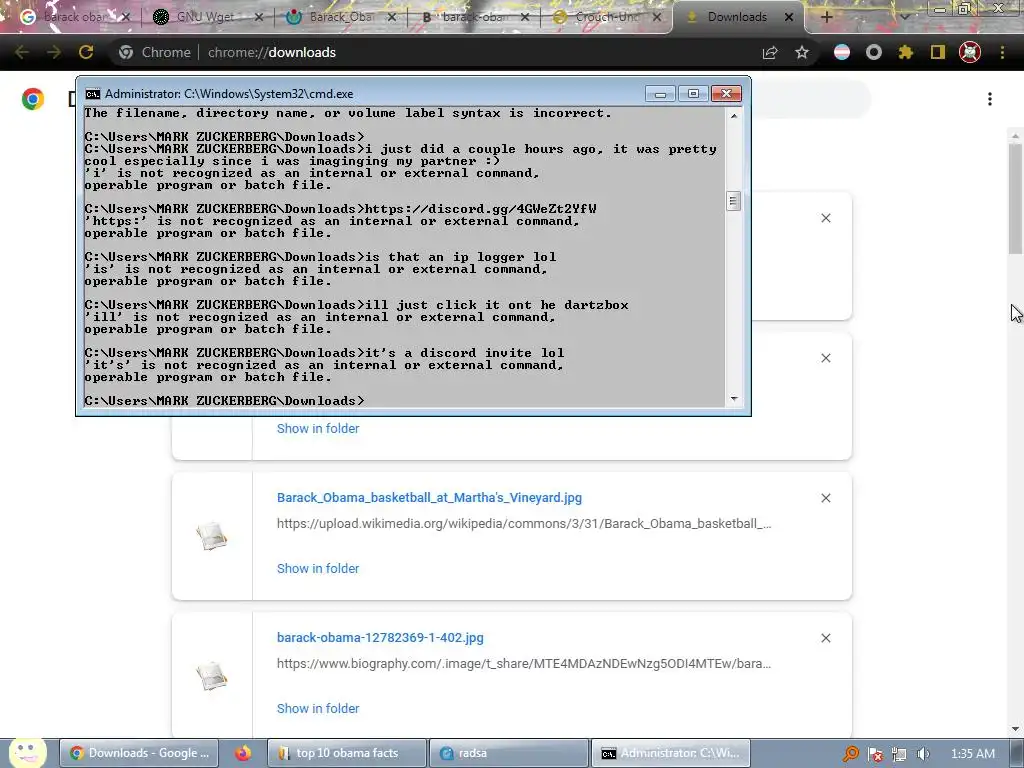Click Chrome's forward navigation arrow

point(54,52)
